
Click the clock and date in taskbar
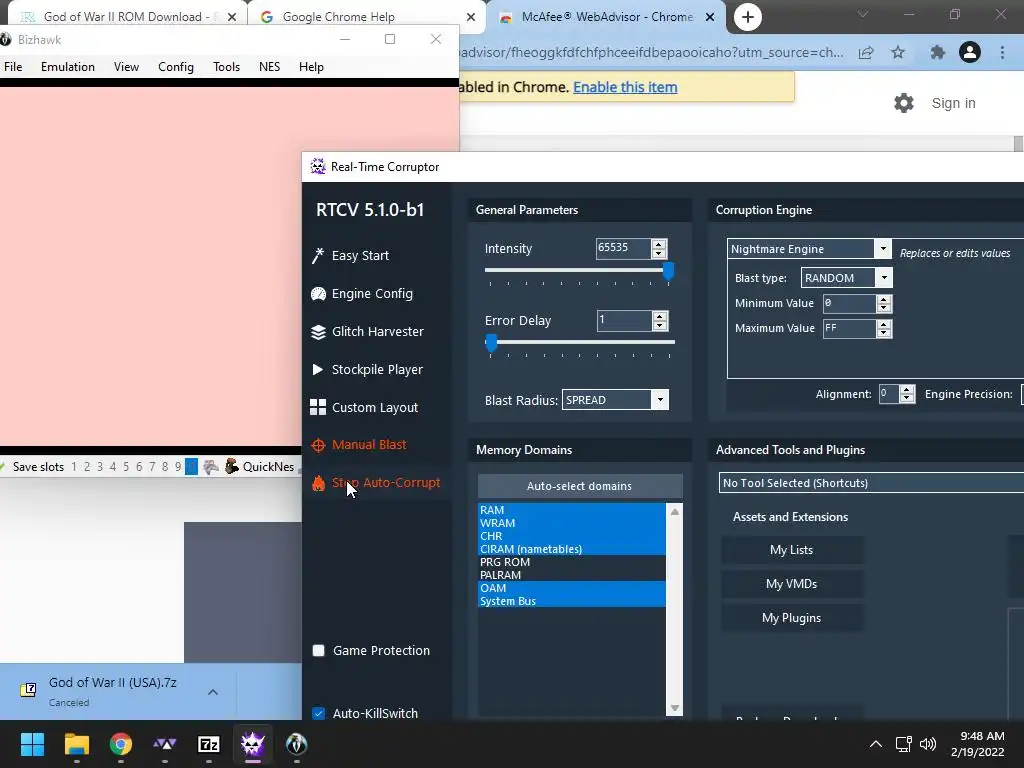click(x=977, y=744)
